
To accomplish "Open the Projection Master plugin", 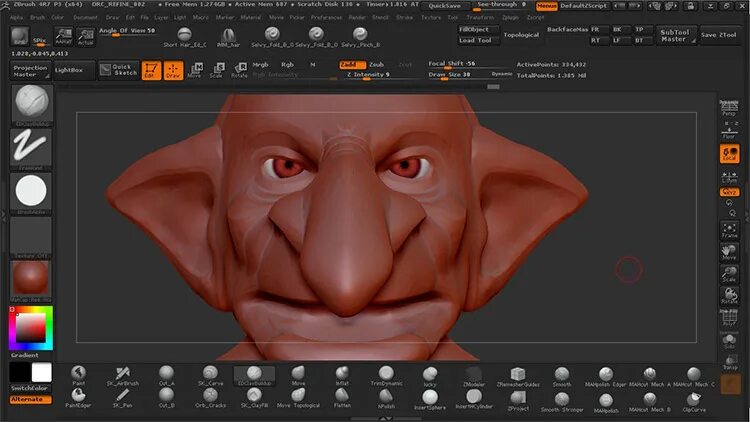I will pos(30,71).
